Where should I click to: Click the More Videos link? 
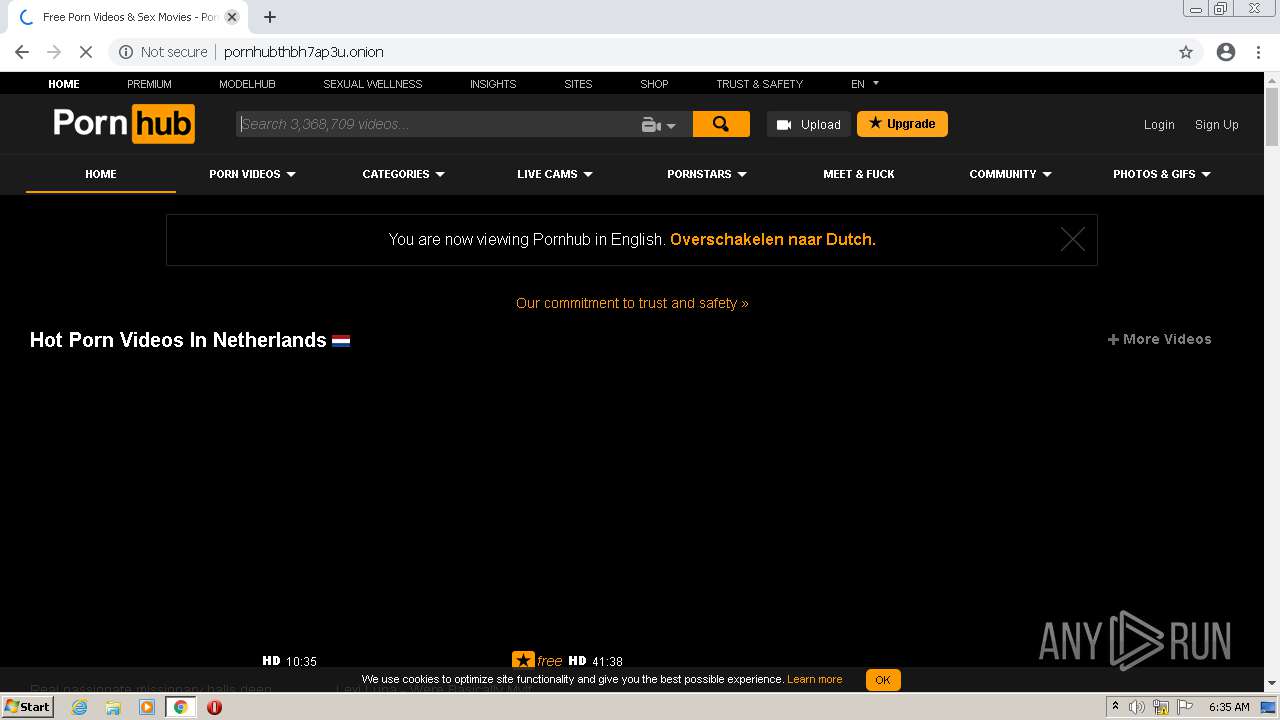[1160, 339]
